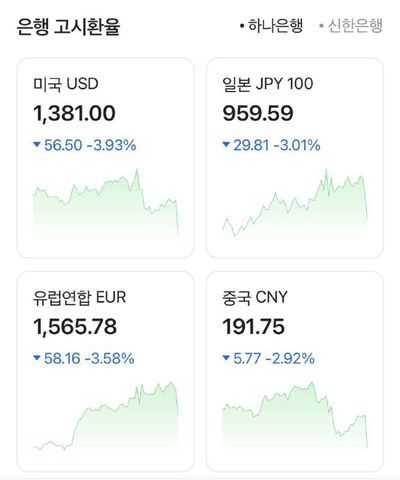
Task: Click the bullet dot before 하나은행
Action: tap(242, 26)
